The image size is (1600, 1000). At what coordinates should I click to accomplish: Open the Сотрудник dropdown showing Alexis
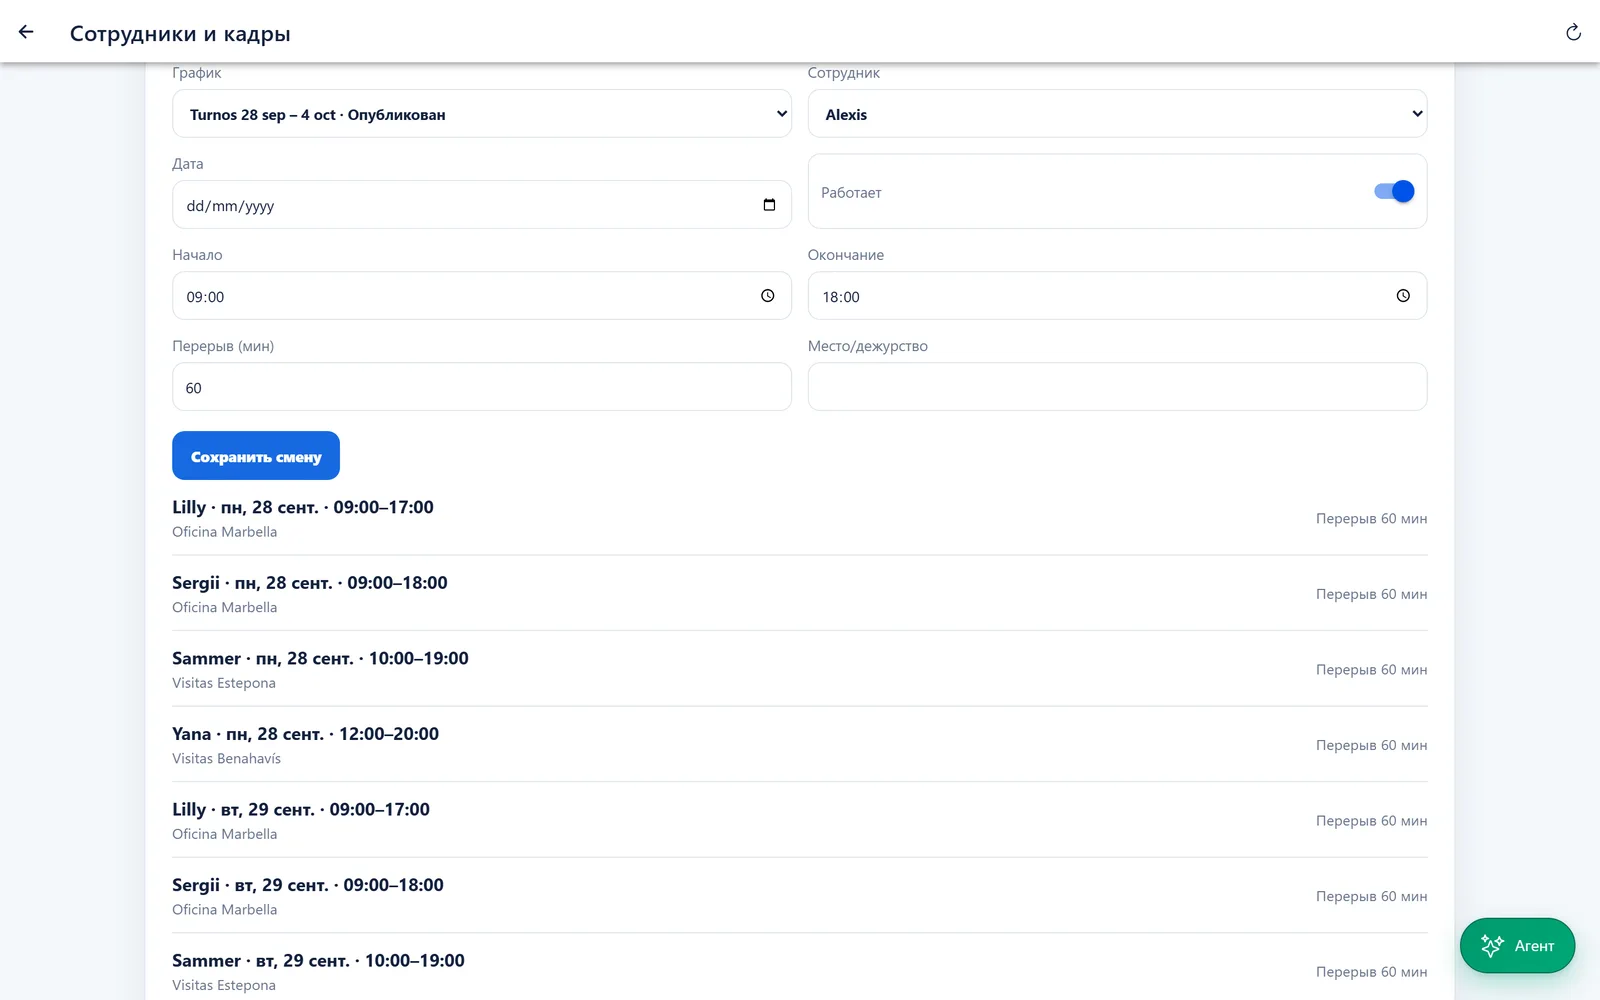1117,114
